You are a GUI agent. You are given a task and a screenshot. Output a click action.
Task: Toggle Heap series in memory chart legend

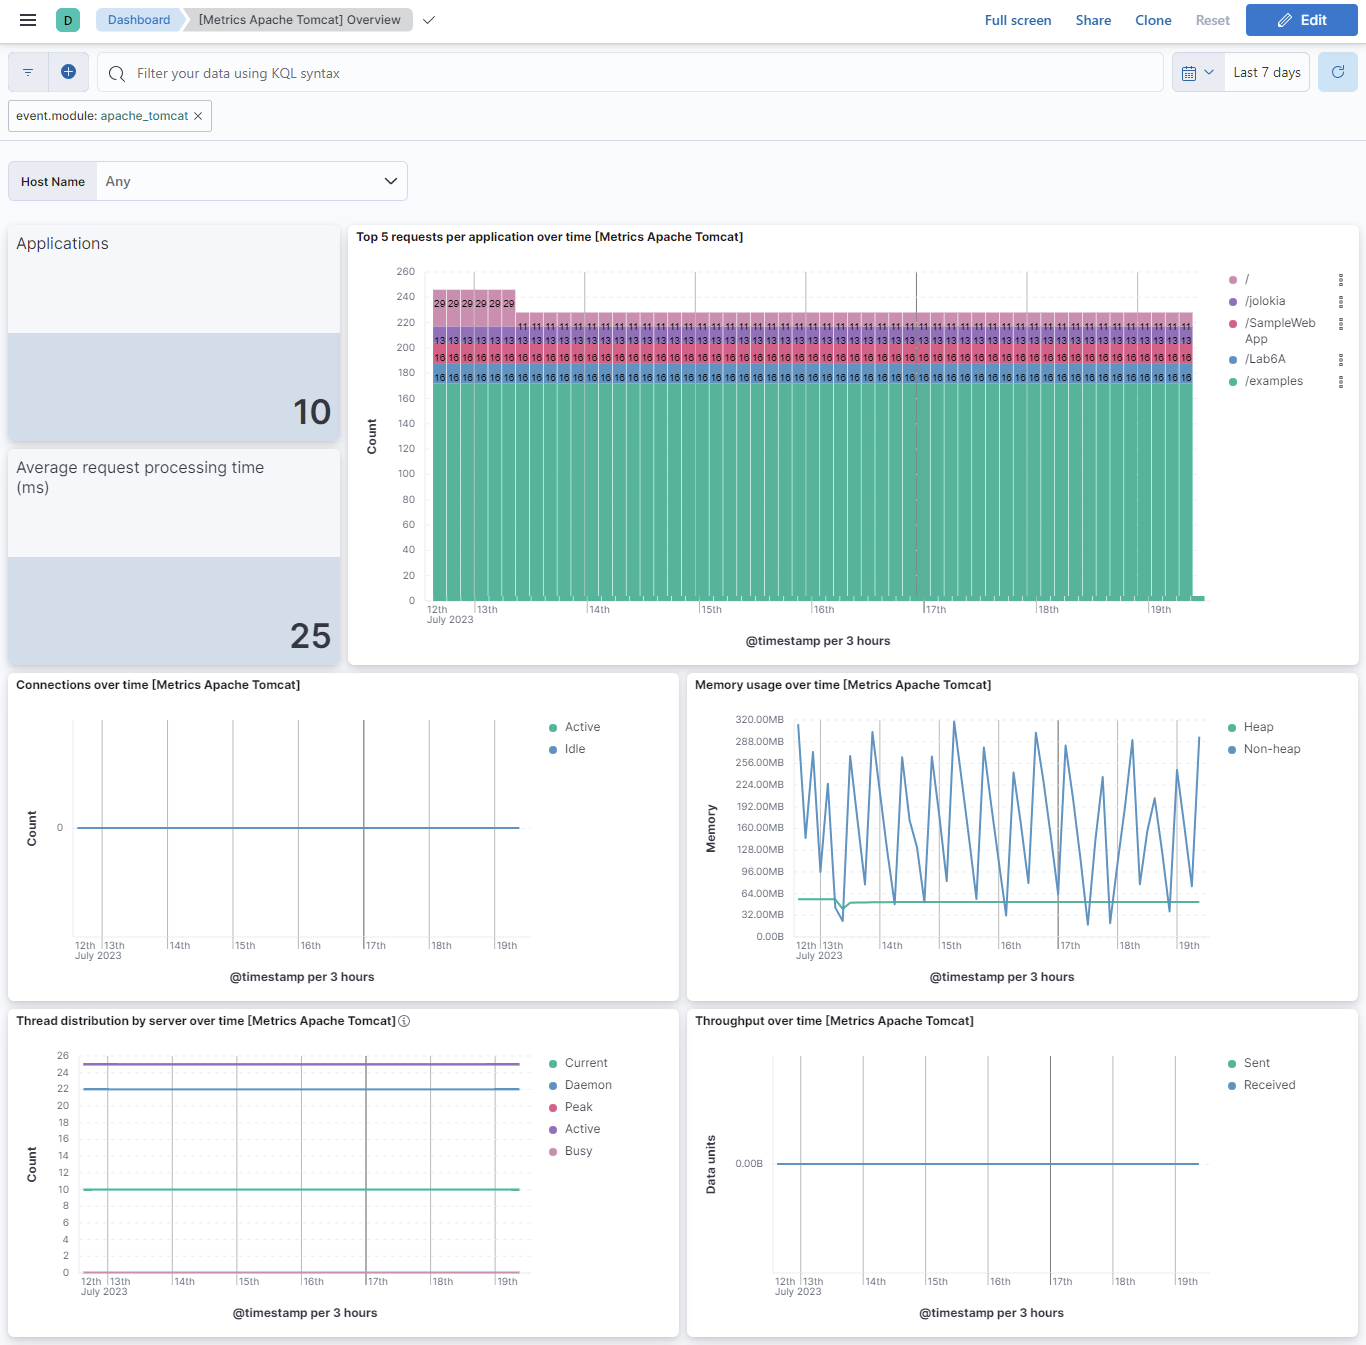click(x=1258, y=727)
